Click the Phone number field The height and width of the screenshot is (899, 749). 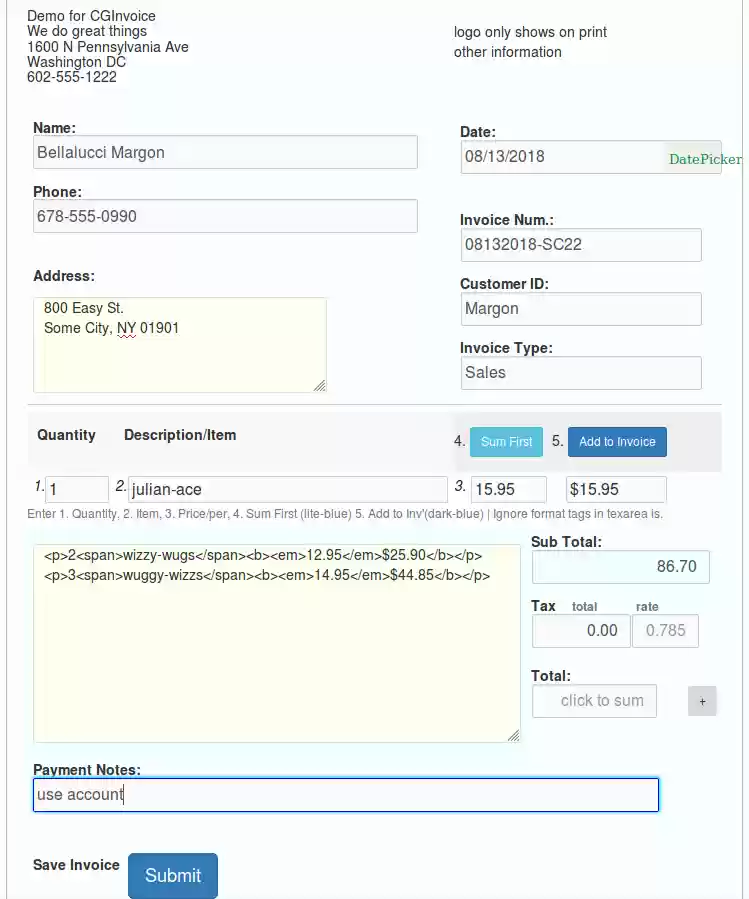[x=225, y=216]
